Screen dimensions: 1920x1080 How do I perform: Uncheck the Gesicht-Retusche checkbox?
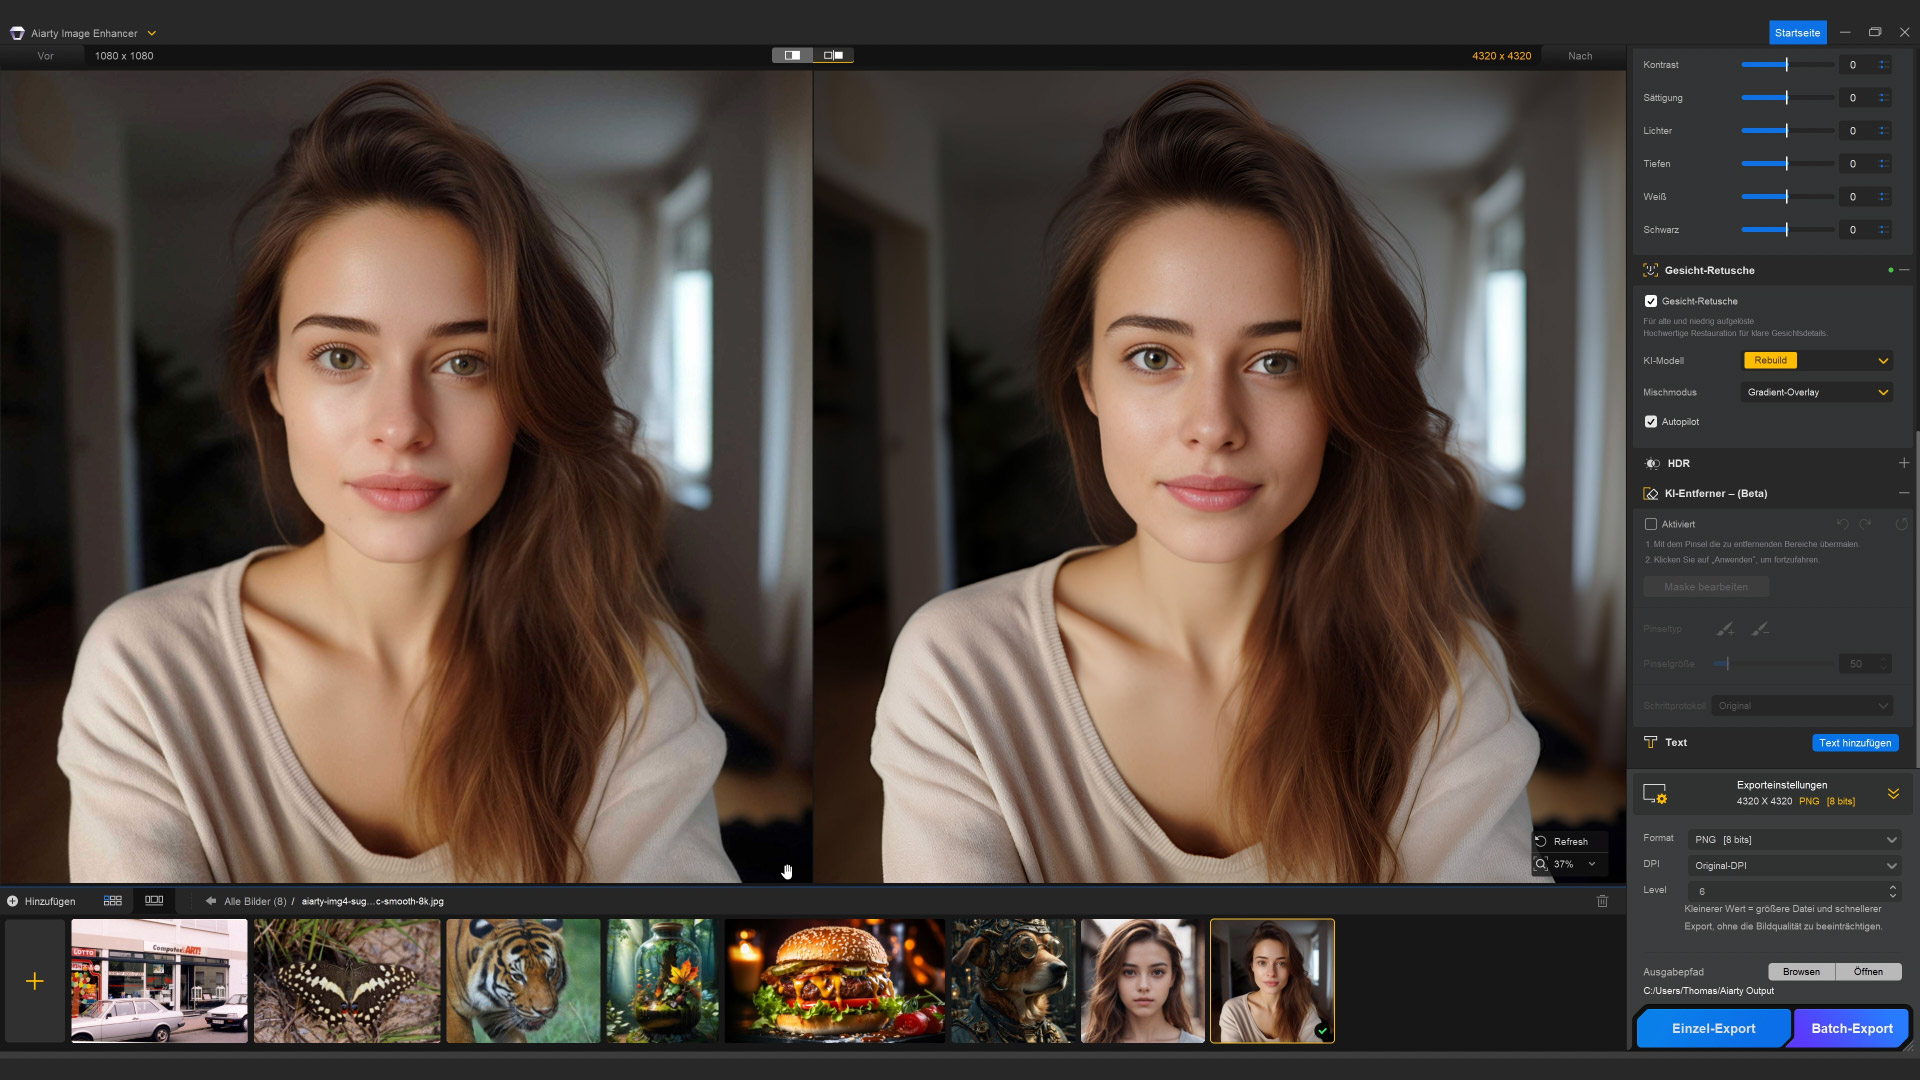pos(1651,301)
